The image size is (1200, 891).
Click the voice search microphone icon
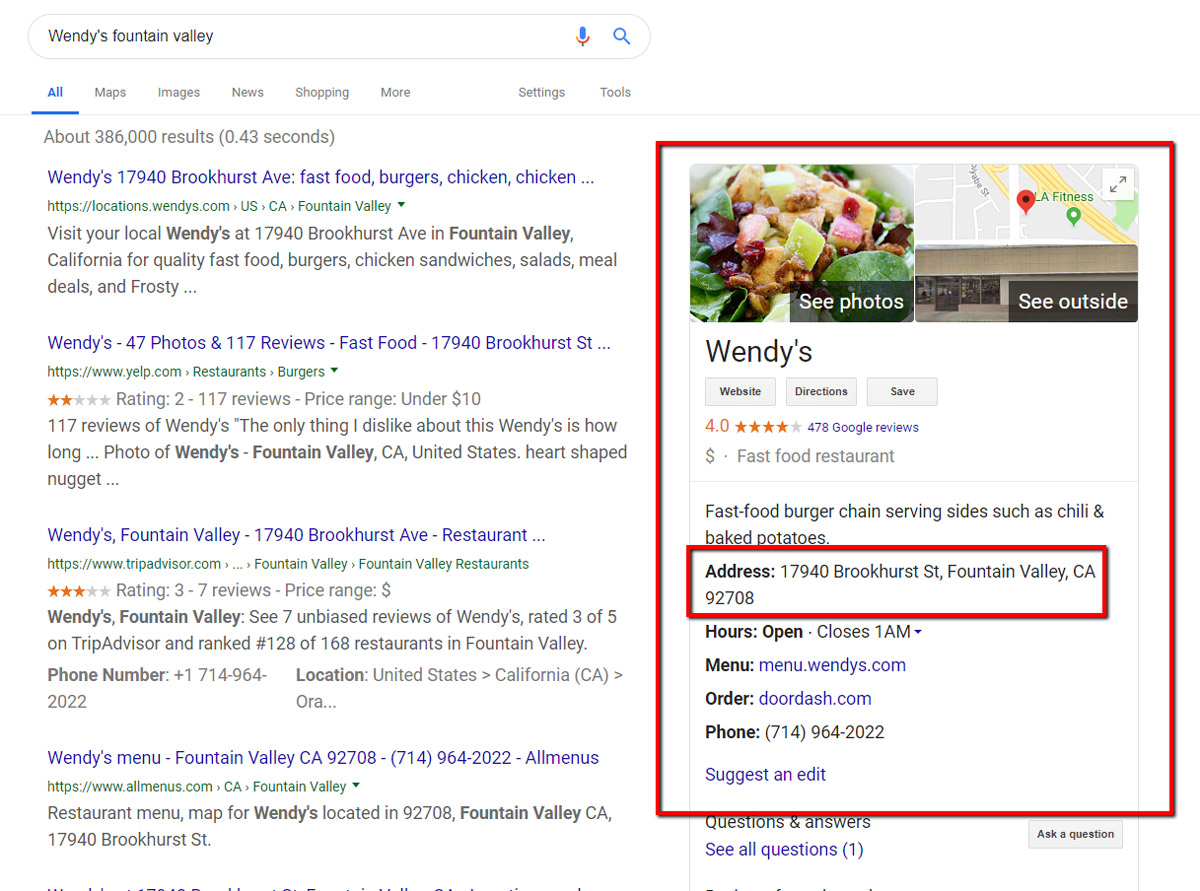click(x=582, y=37)
